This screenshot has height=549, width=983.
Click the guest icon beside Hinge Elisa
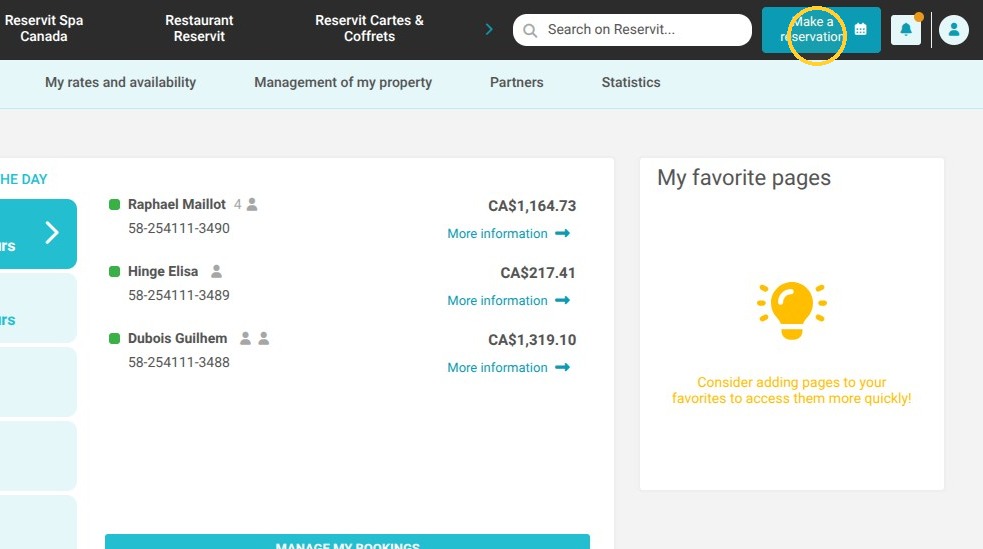[x=216, y=271]
